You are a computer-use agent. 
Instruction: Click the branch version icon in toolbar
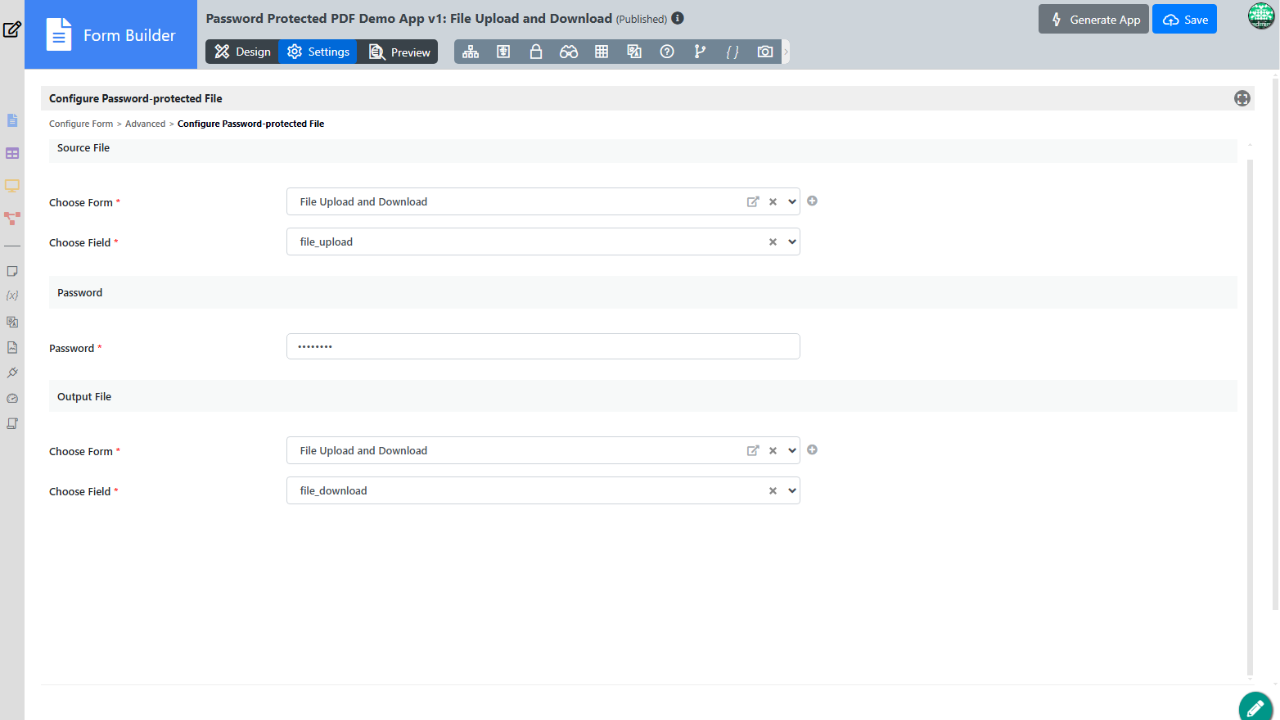700,52
